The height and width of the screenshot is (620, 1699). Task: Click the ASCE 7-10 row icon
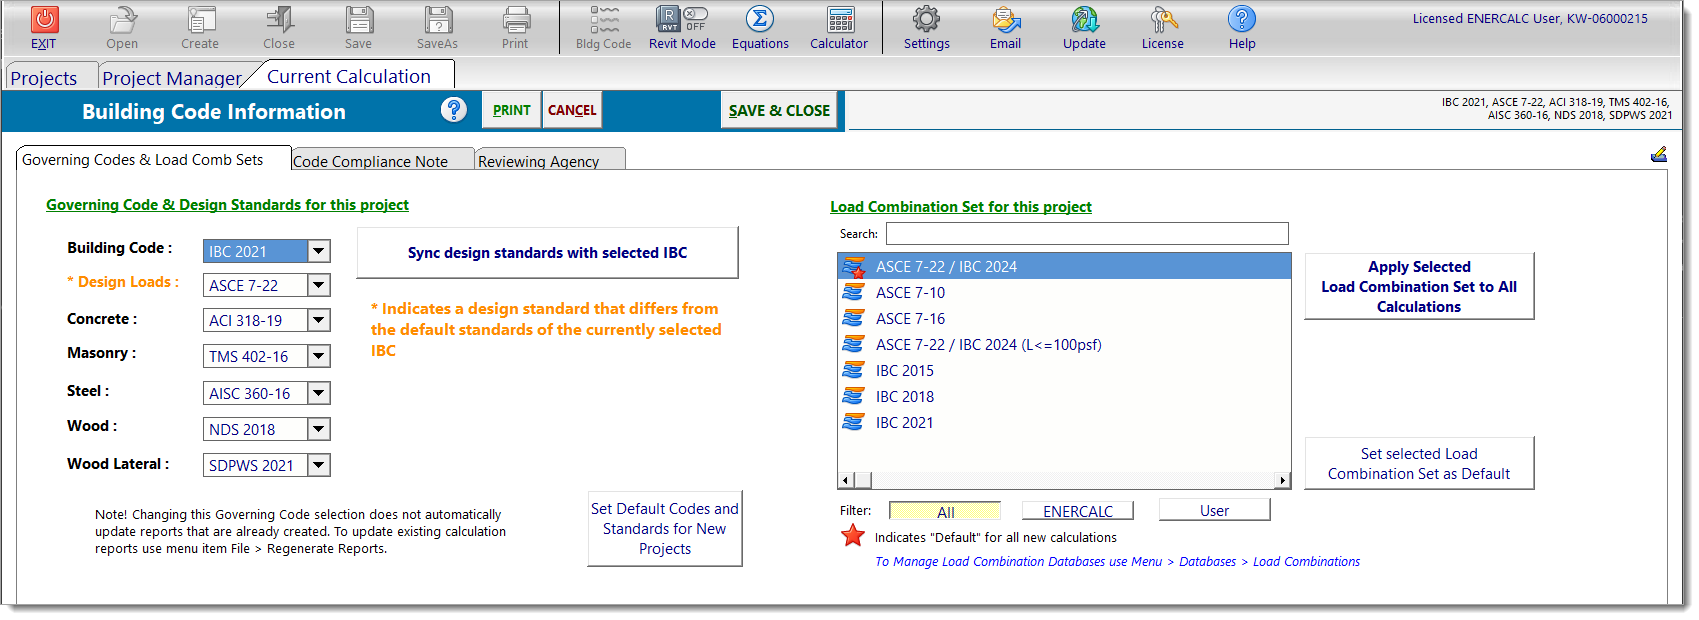coord(853,293)
